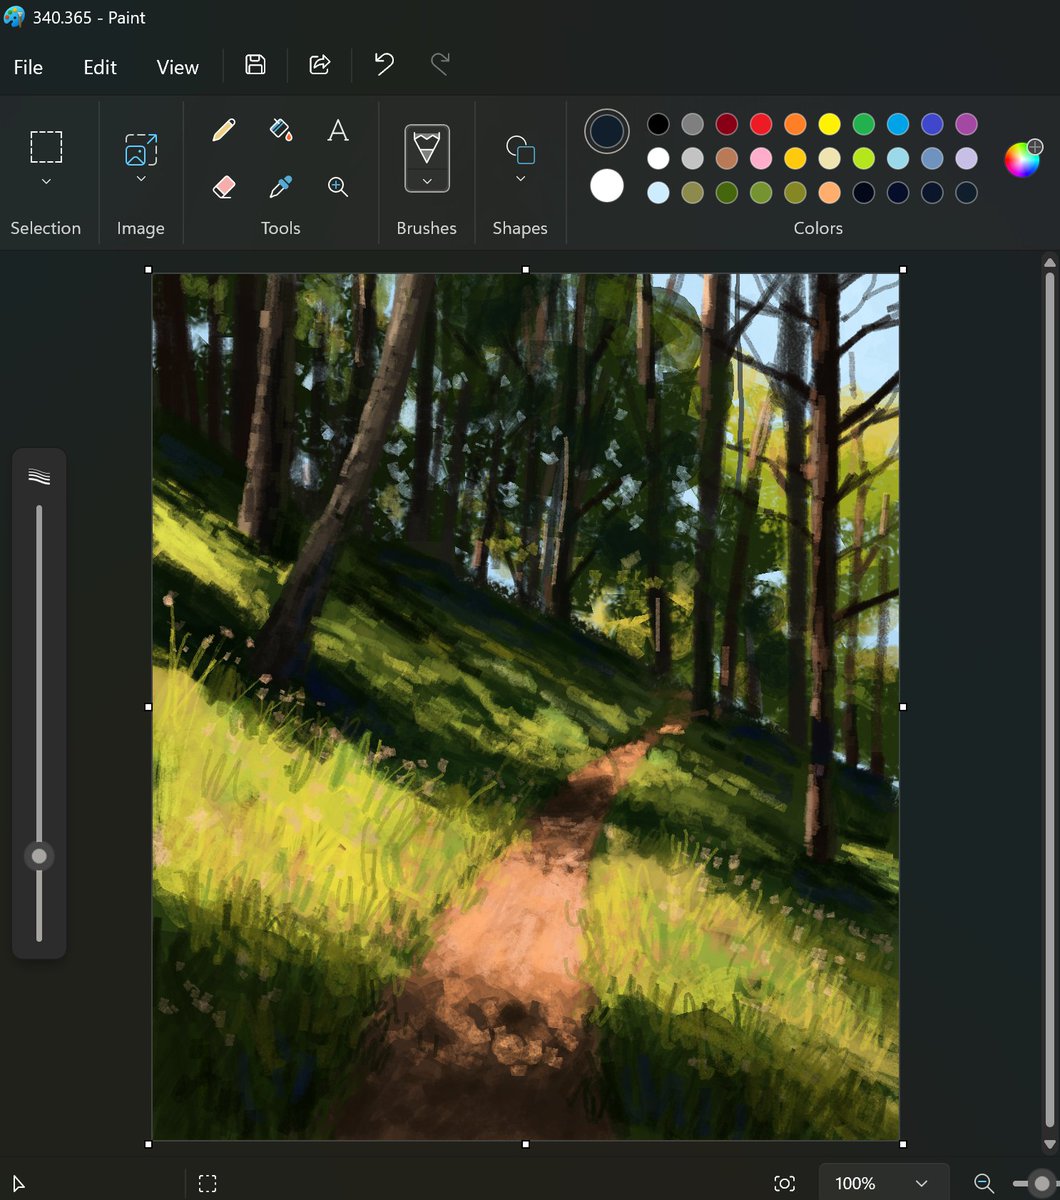
Task: Open the Brushes dropdown arrow
Action: (x=427, y=181)
